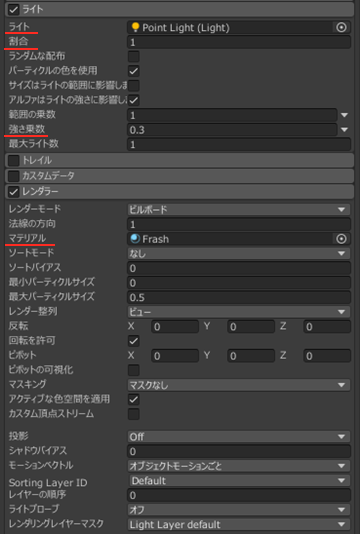The height and width of the screenshot is (534, 360).
Task: Click the Point Light bulb icon
Action: [x=135, y=27]
